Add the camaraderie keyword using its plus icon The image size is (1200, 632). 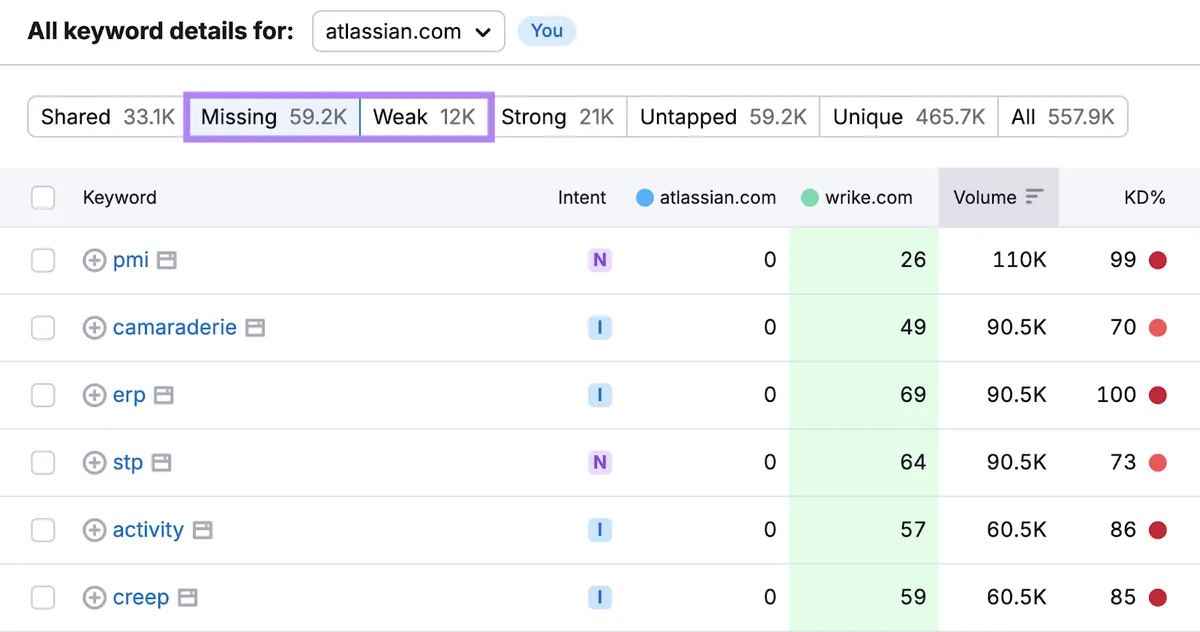coord(94,328)
